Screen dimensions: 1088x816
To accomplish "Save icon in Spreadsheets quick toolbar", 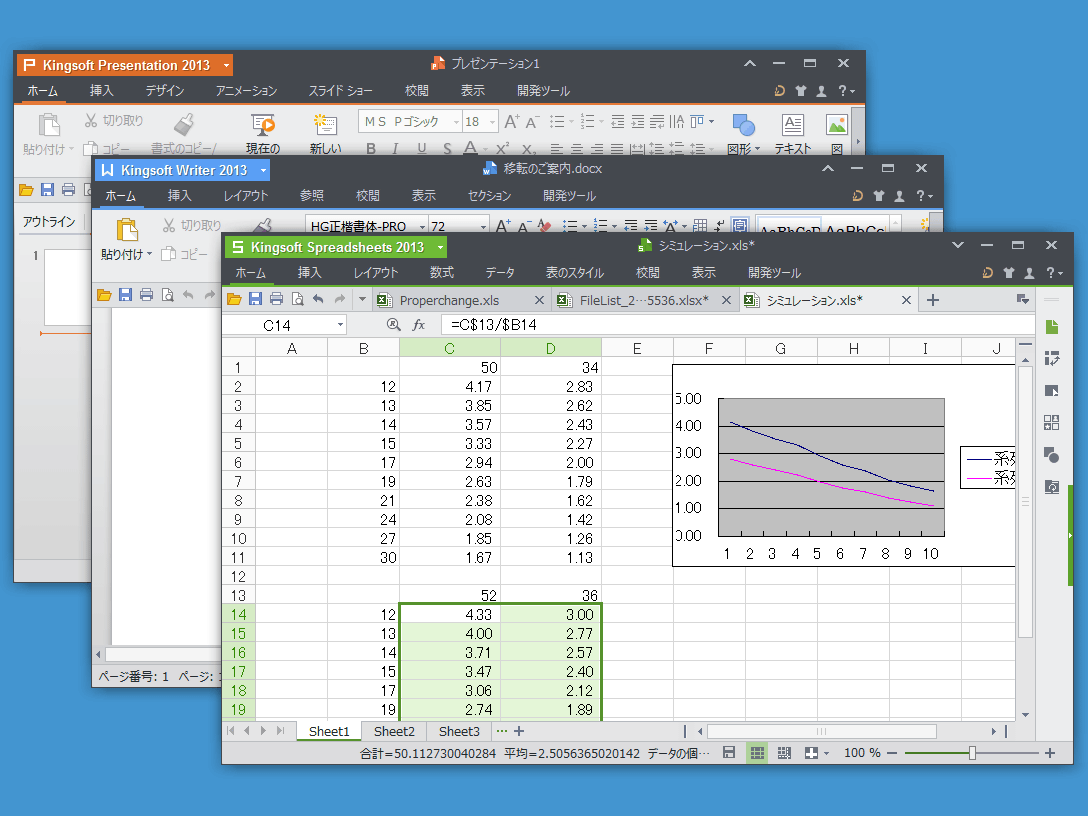I will pos(255,299).
